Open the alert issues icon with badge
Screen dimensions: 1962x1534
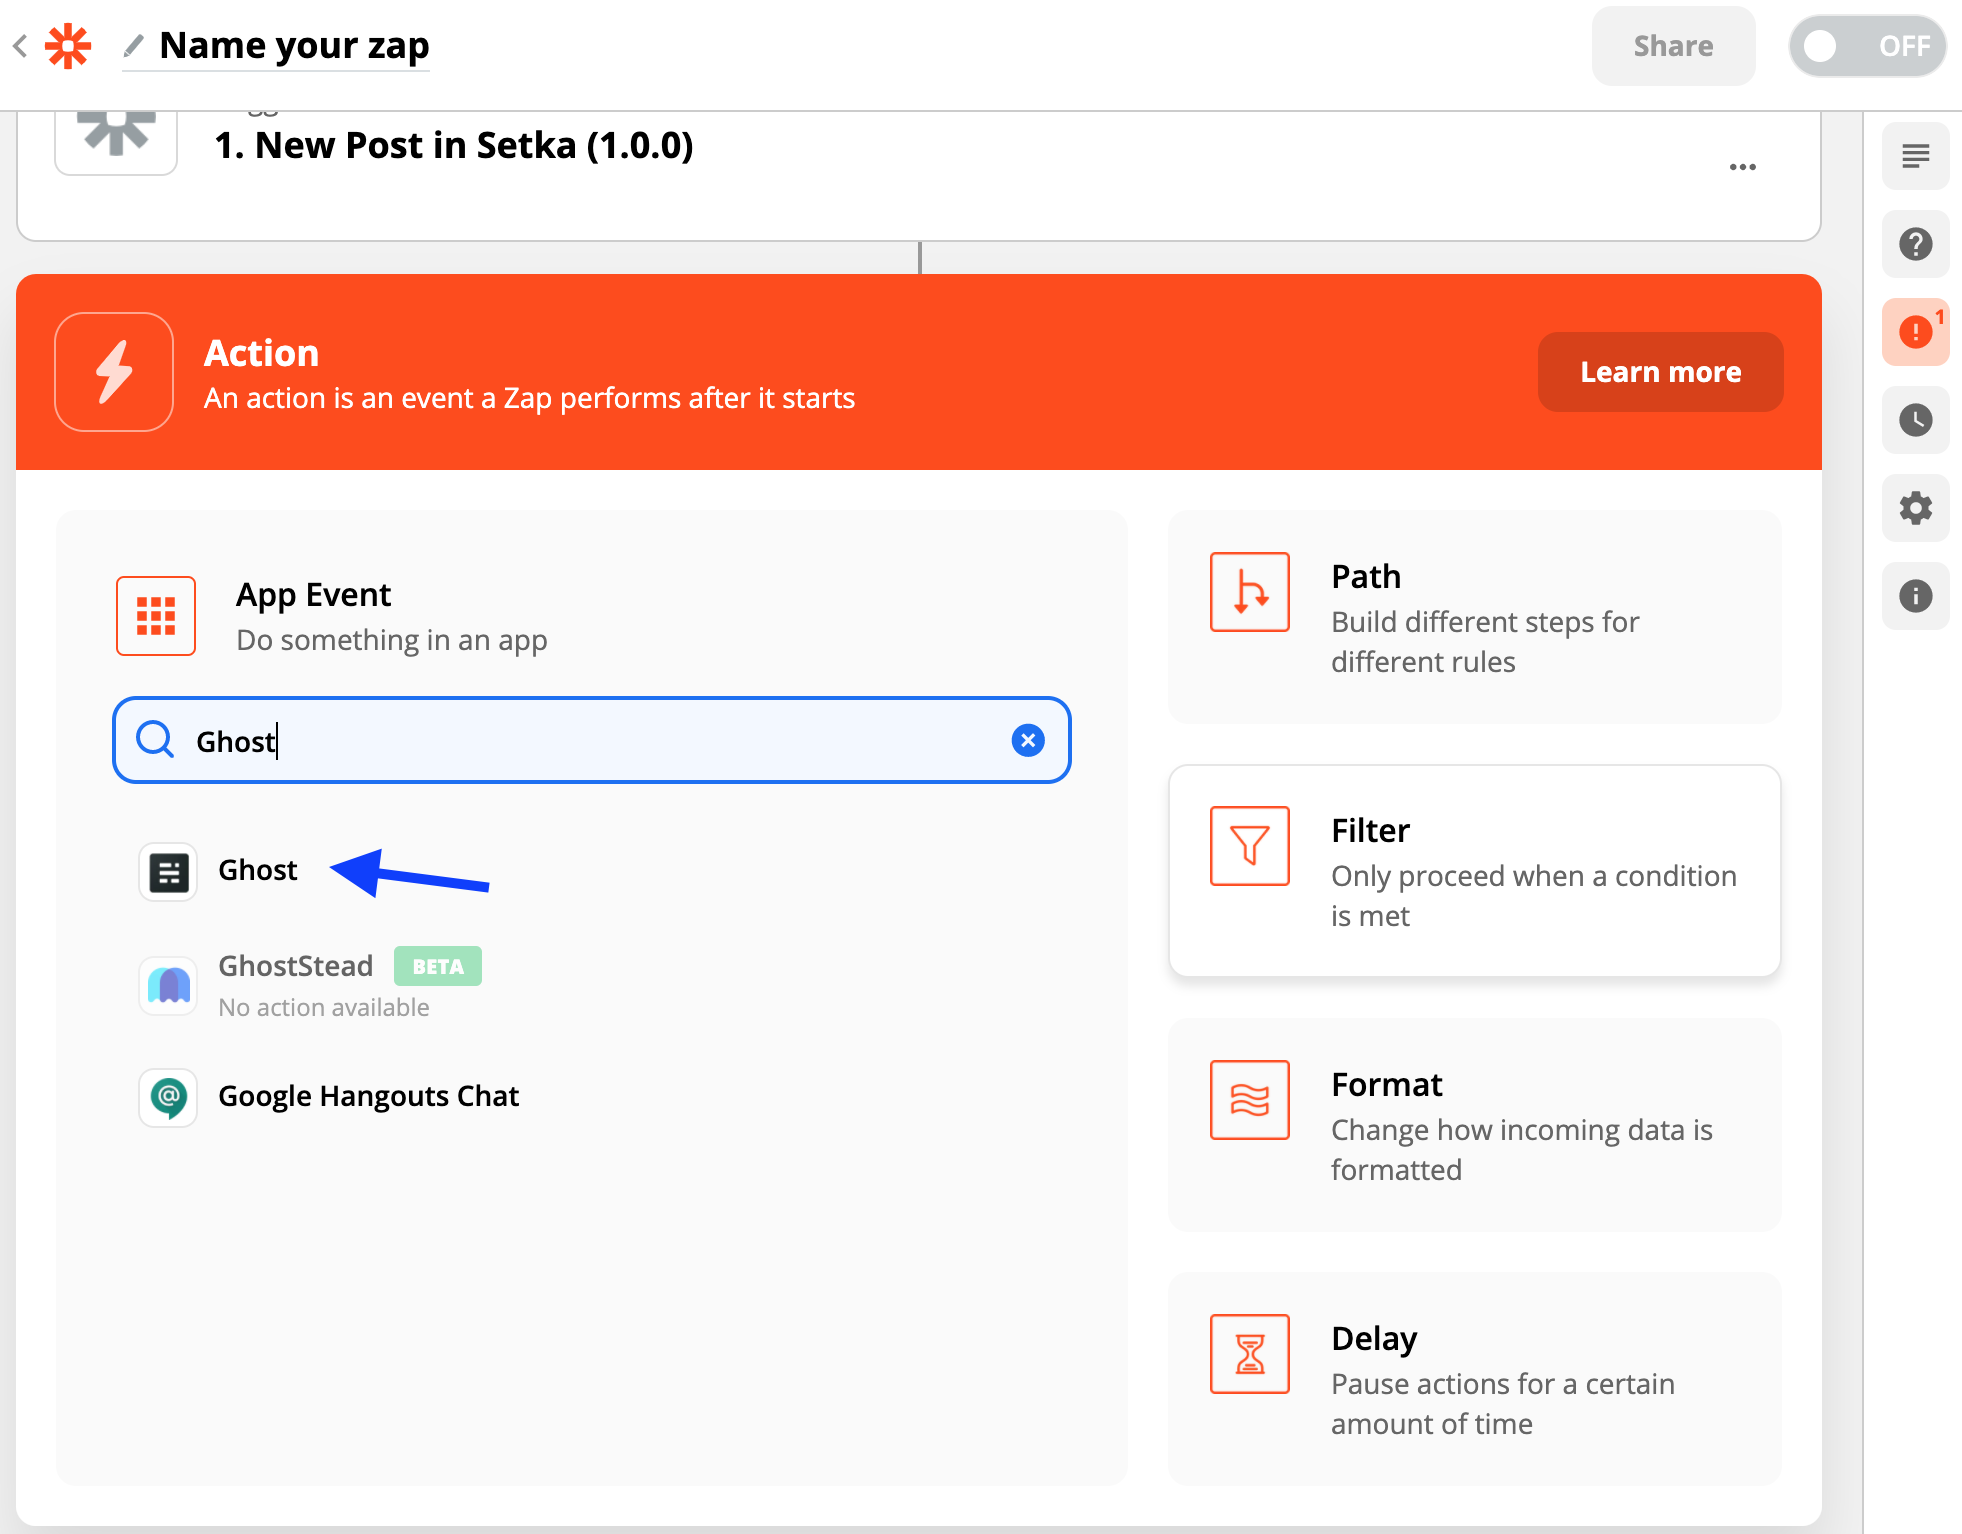click(x=1915, y=332)
